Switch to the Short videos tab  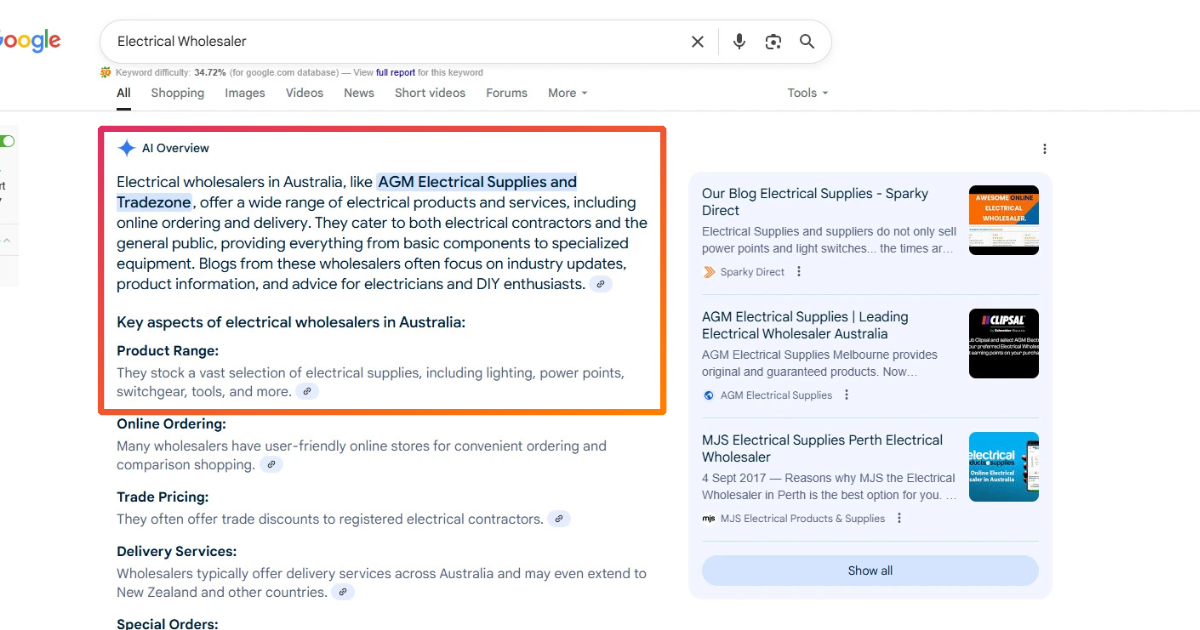pyautogui.click(x=430, y=93)
